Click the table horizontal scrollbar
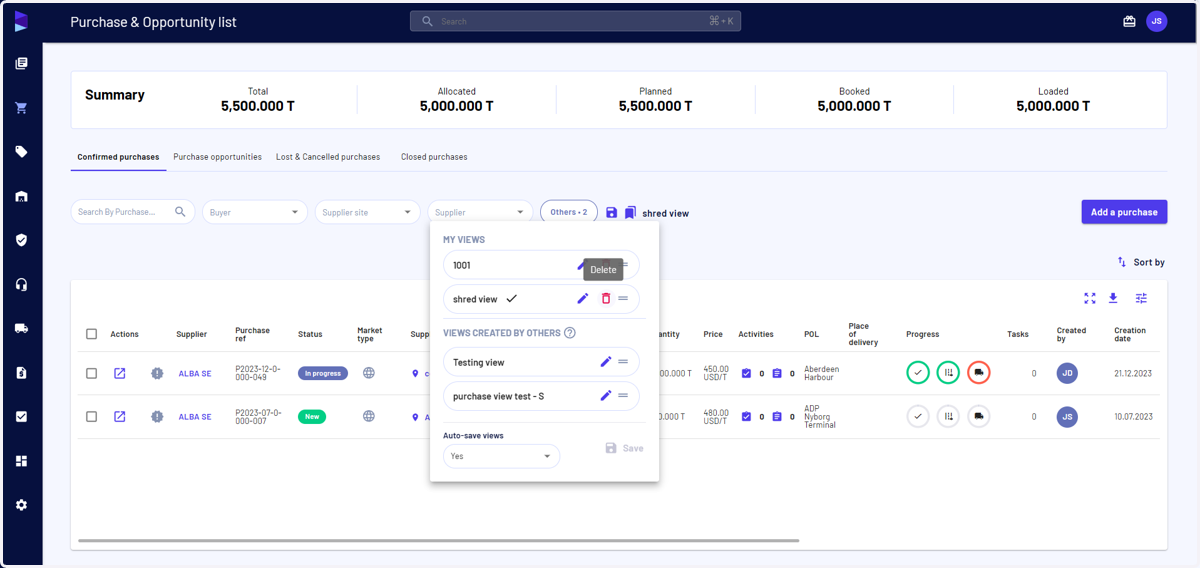 click(438, 541)
